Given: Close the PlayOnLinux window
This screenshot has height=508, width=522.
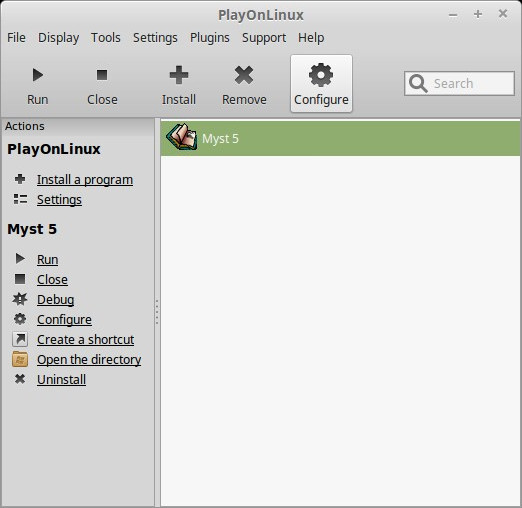Looking at the screenshot, I should 503,14.
